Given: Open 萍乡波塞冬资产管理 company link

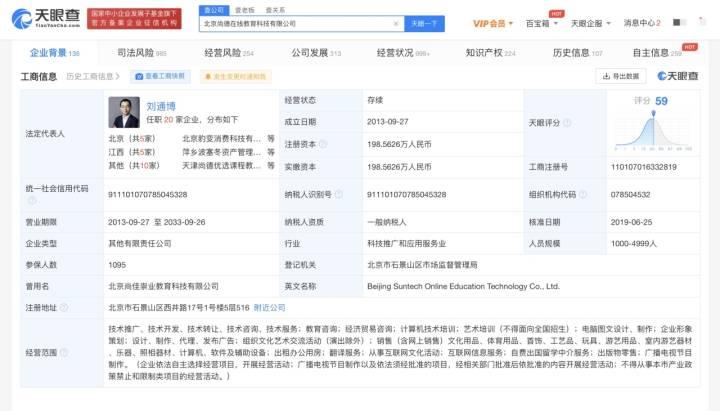Looking at the screenshot, I should click(221, 152).
